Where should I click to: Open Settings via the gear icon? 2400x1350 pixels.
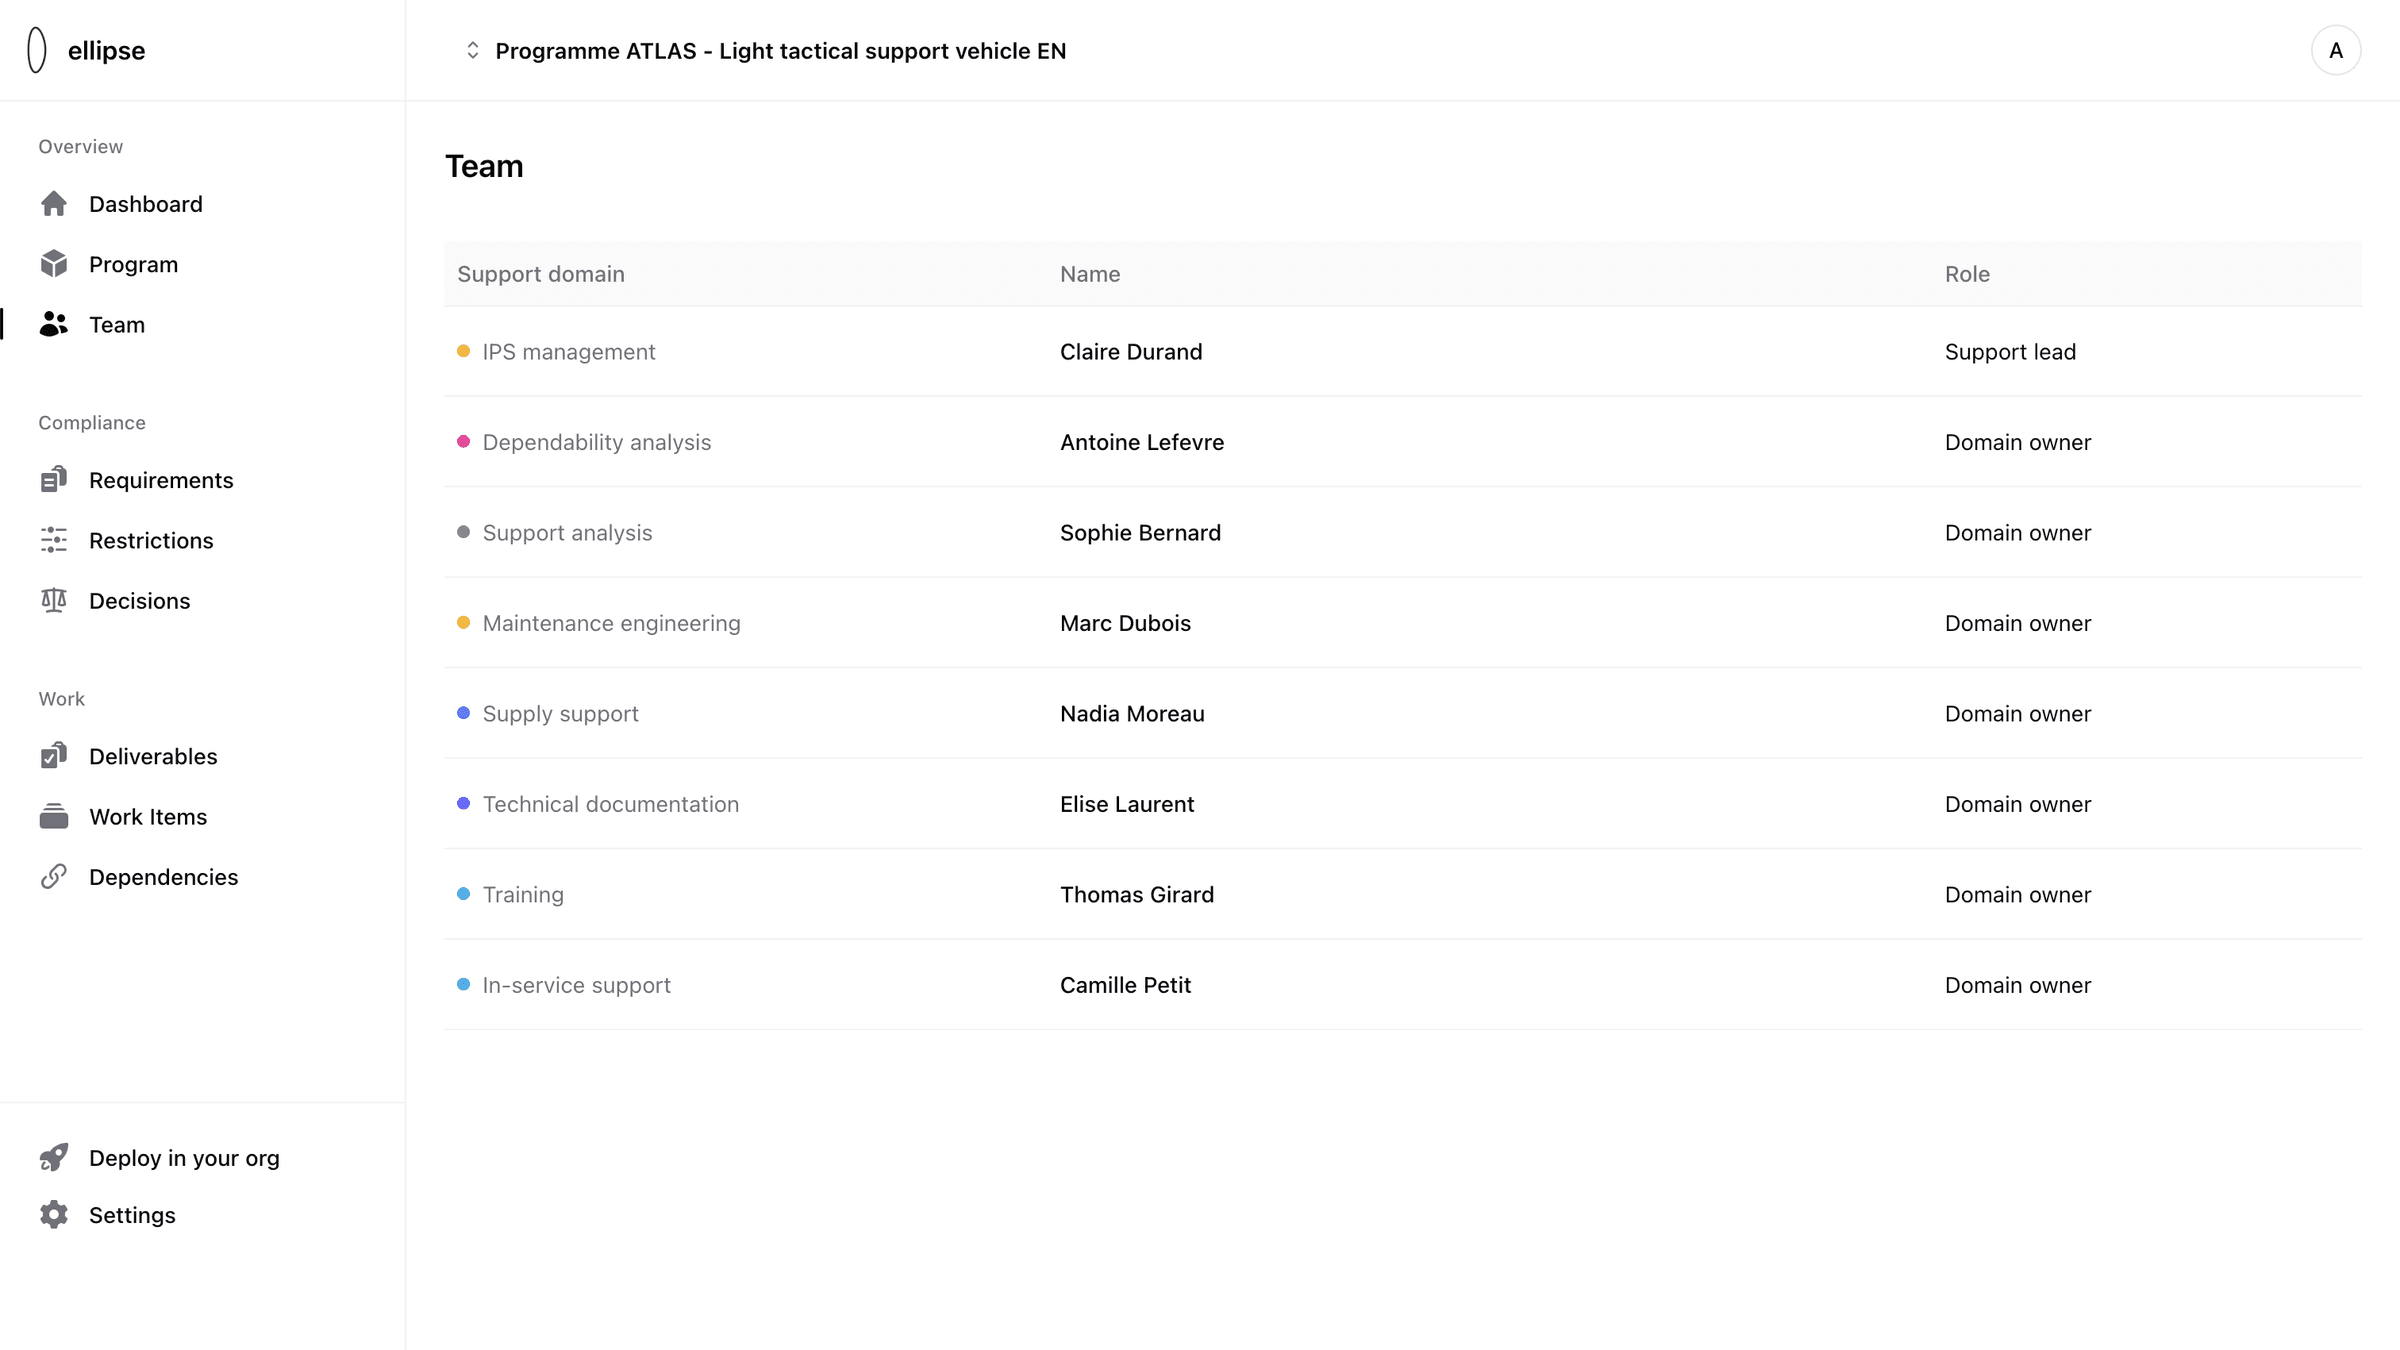54,1214
